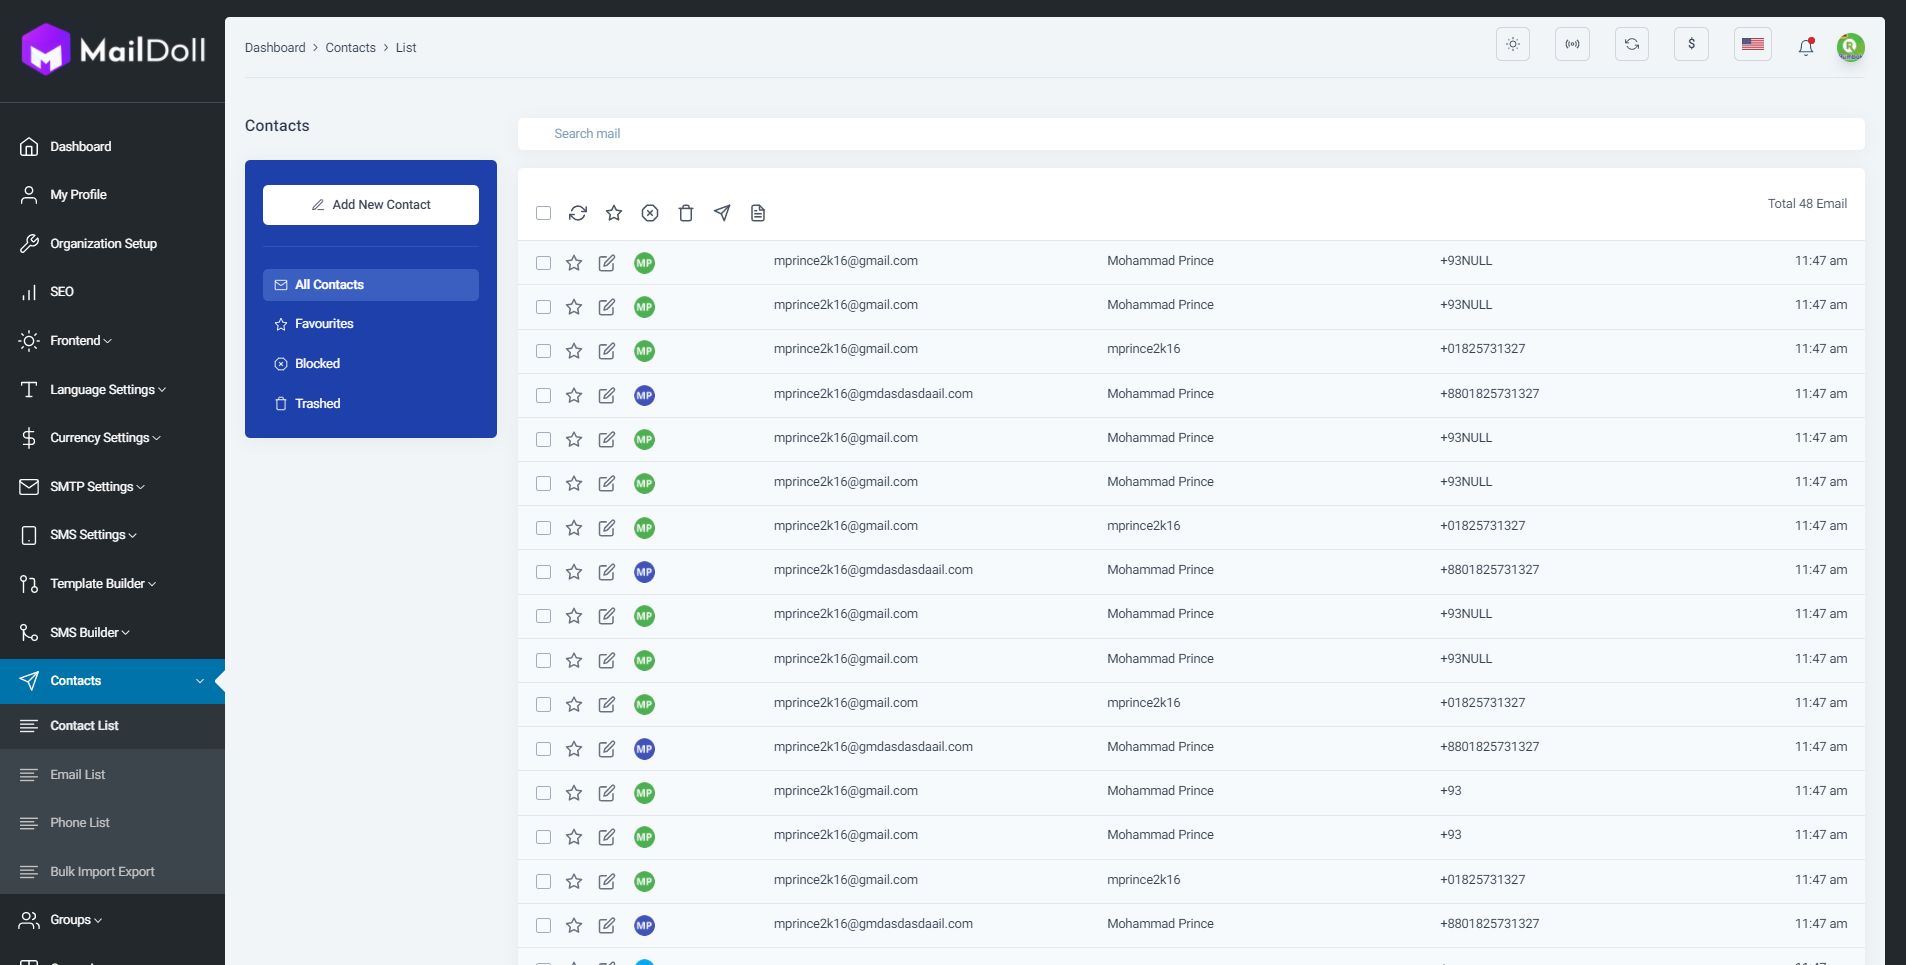Open the notifications bell
This screenshot has height=965, width=1906.
pyautogui.click(x=1806, y=46)
